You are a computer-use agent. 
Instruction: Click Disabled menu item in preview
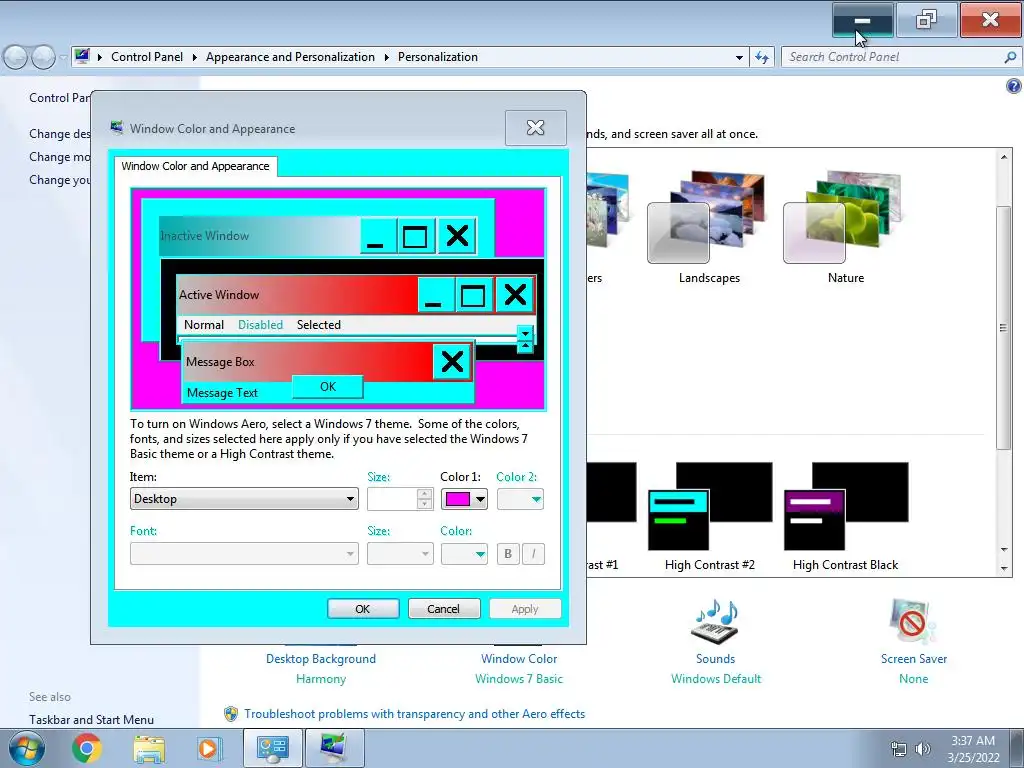click(260, 325)
